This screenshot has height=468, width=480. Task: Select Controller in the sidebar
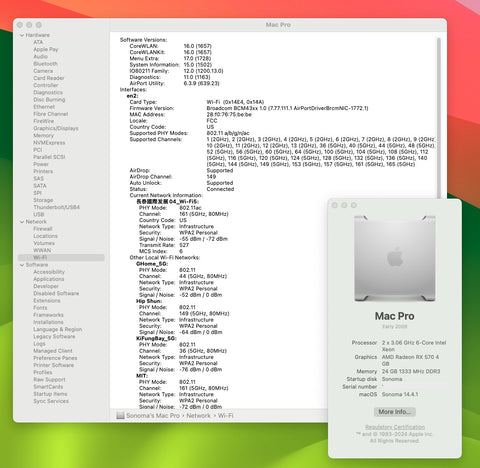(46, 85)
